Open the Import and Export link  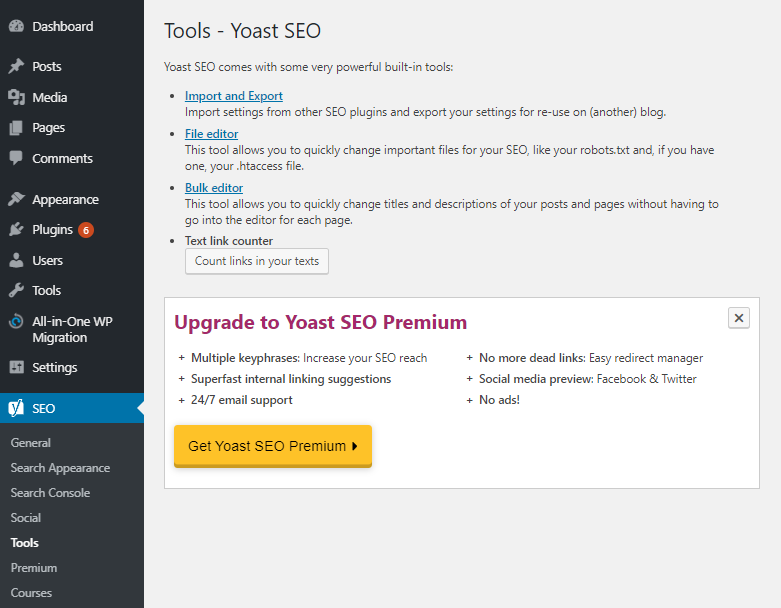pyautogui.click(x=234, y=96)
